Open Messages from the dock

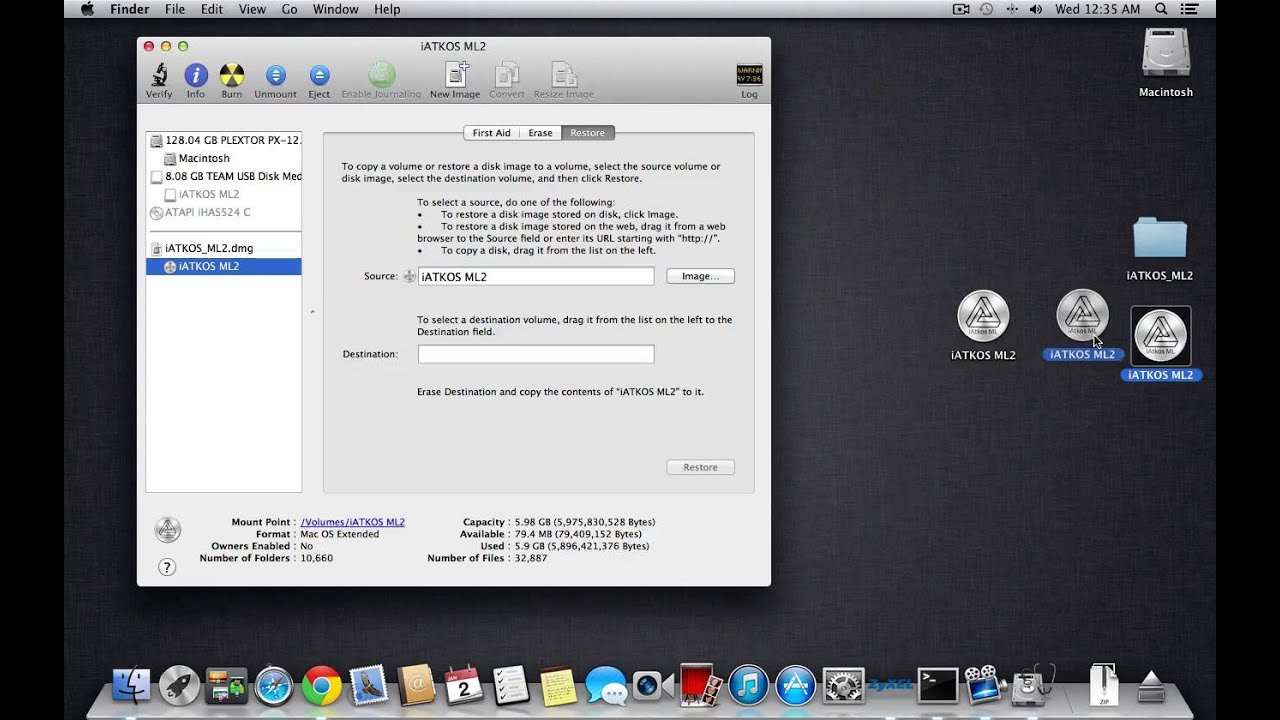[x=606, y=685]
